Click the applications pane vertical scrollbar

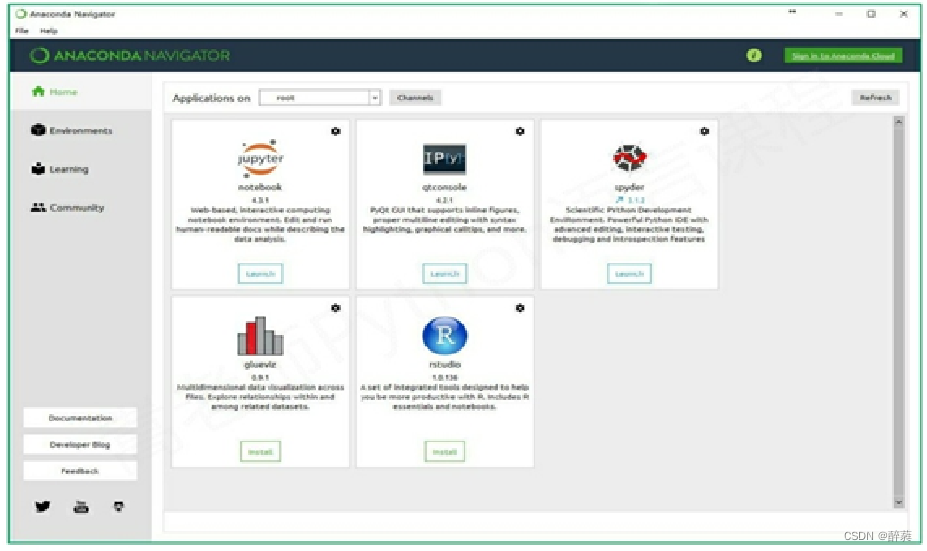click(x=899, y=312)
